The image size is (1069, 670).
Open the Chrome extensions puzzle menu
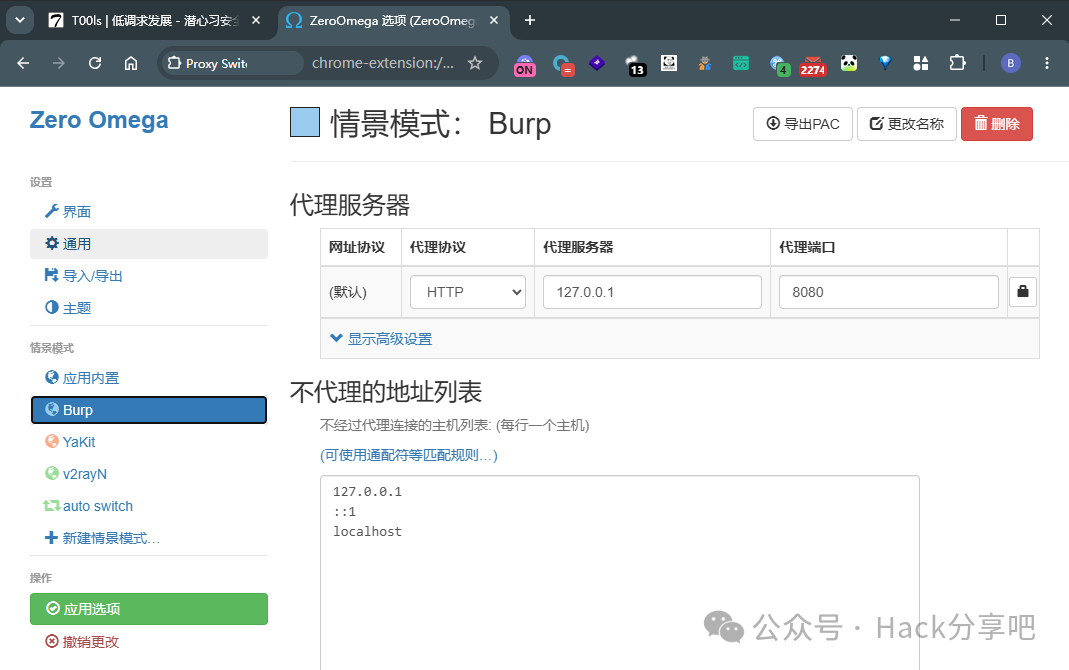coord(957,63)
